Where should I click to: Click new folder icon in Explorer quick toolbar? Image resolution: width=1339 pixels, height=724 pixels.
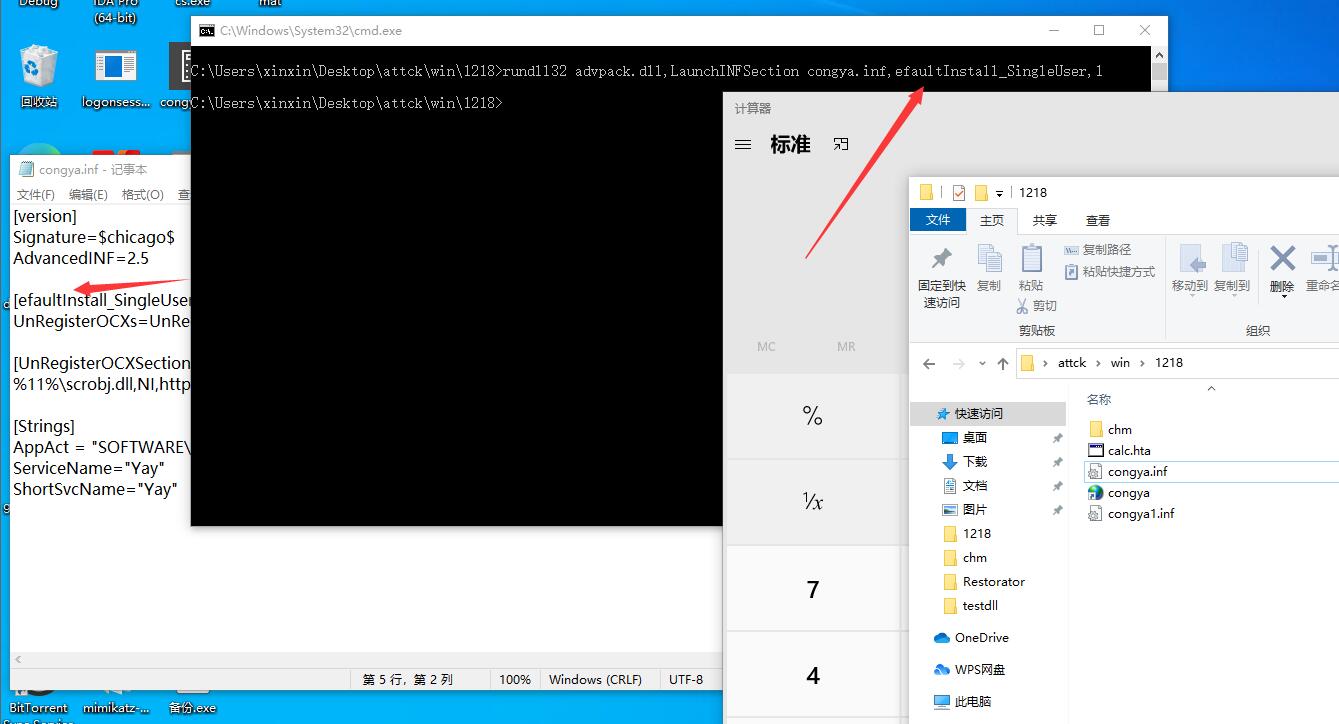[981, 192]
